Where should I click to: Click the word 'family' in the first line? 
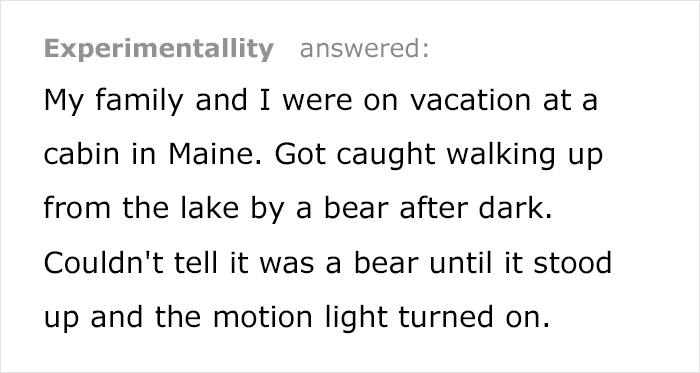pyautogui.click(x=139, y=102)
